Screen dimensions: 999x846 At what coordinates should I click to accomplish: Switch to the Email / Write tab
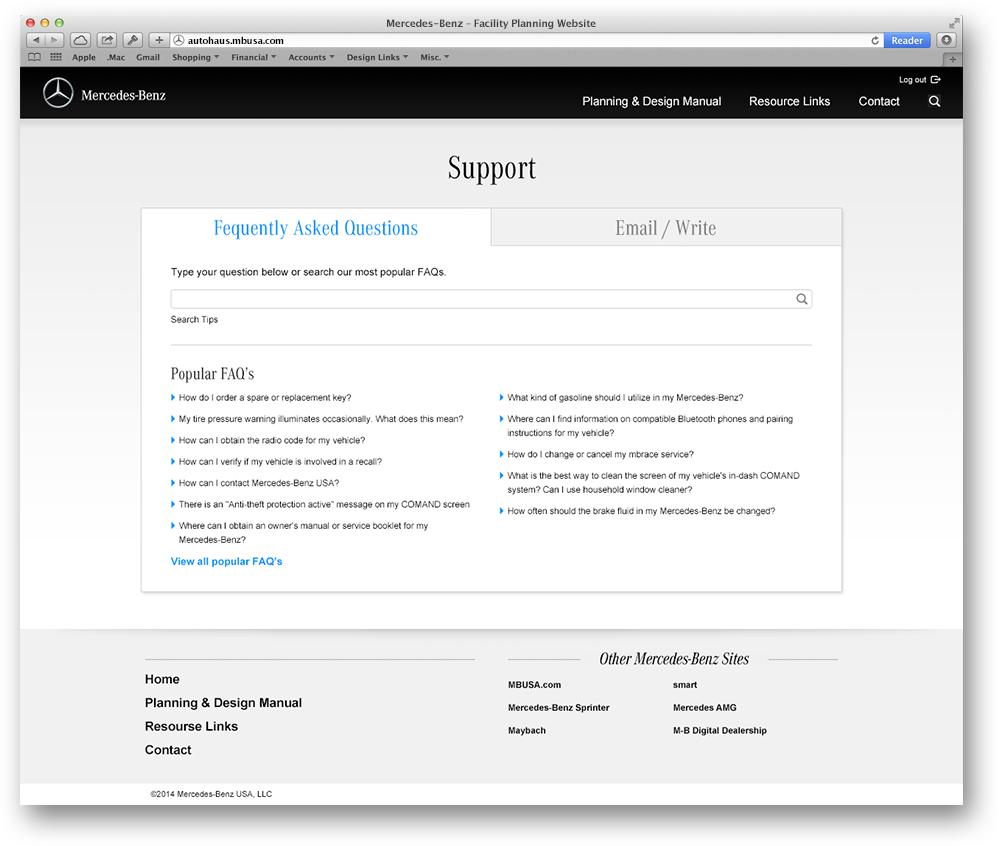[x=666, y=227]
